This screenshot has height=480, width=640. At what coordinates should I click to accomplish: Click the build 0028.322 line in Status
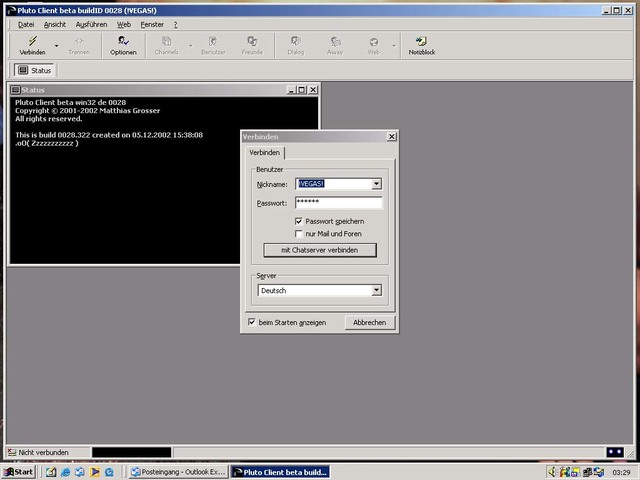109,135
